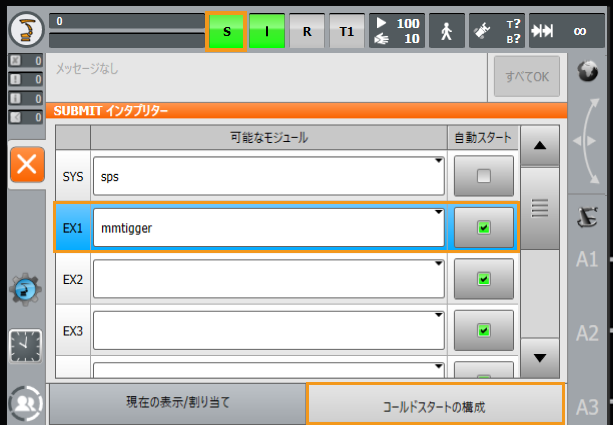Open the T1 operating mode indicator
Screen dimensions: 613x425
coord(347,31)
